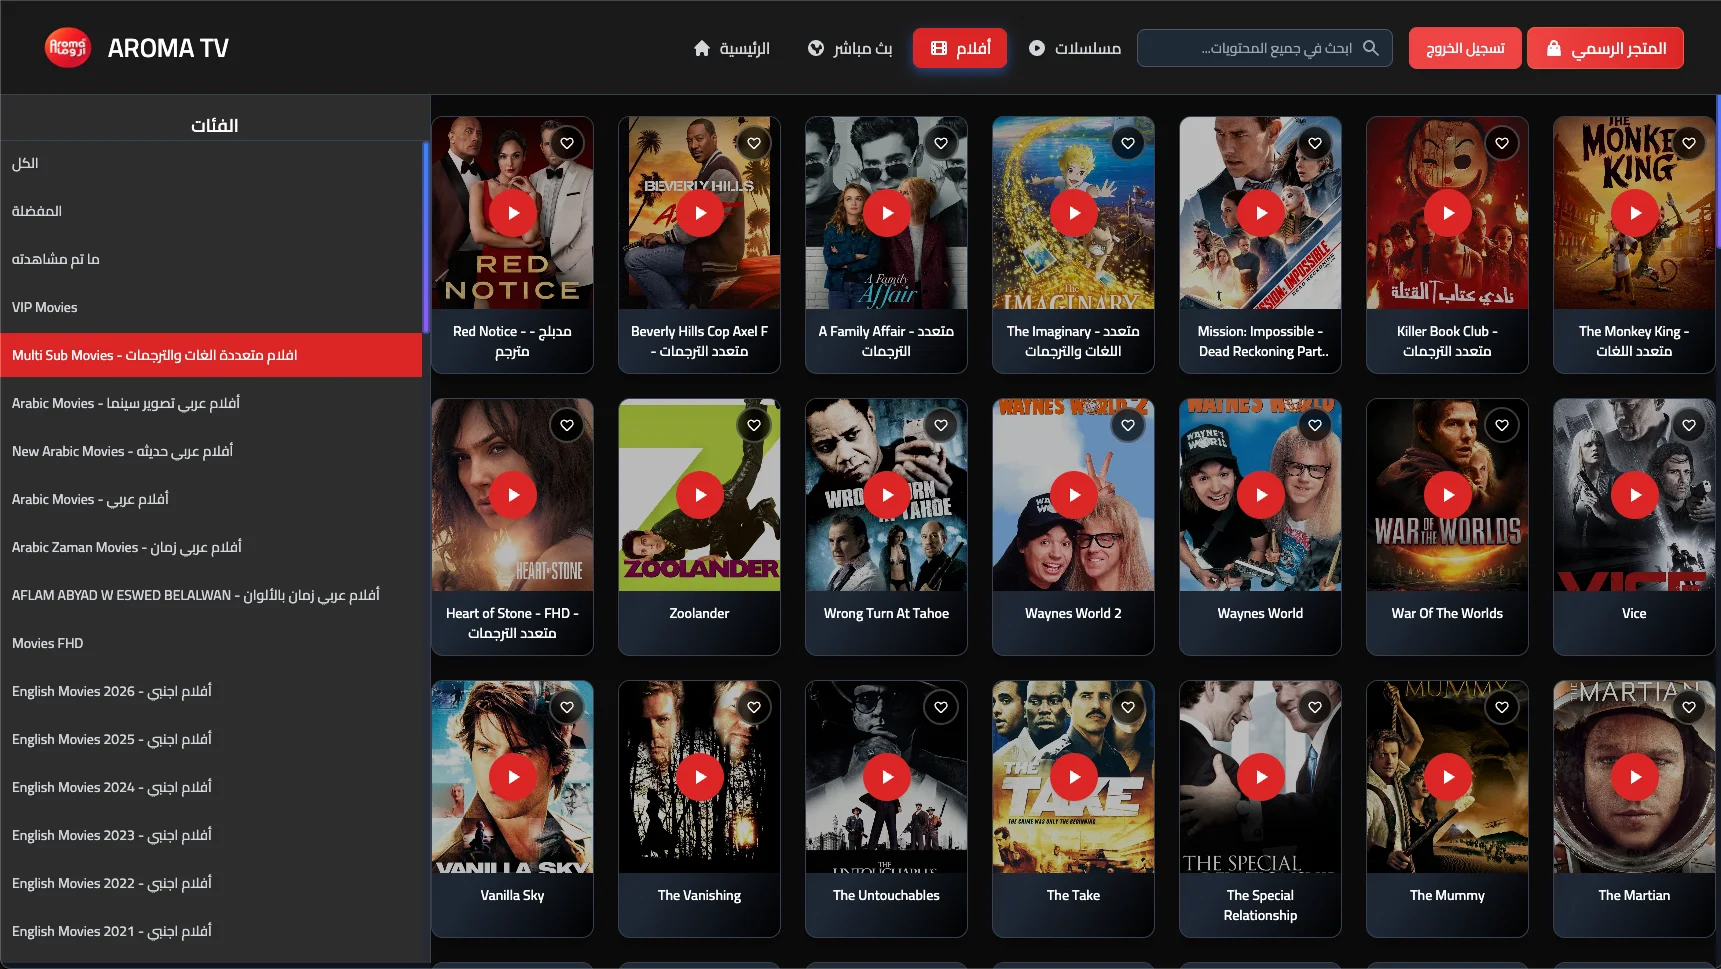Select ما تم مشاهدته watched category

point(211,260)
